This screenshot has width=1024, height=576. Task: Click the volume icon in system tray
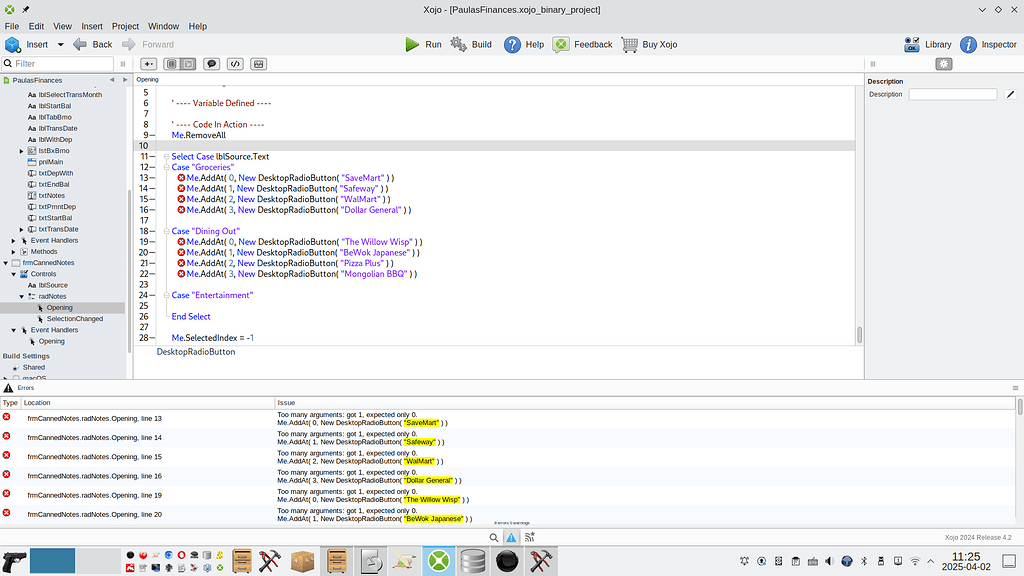(x=829, y=561)
